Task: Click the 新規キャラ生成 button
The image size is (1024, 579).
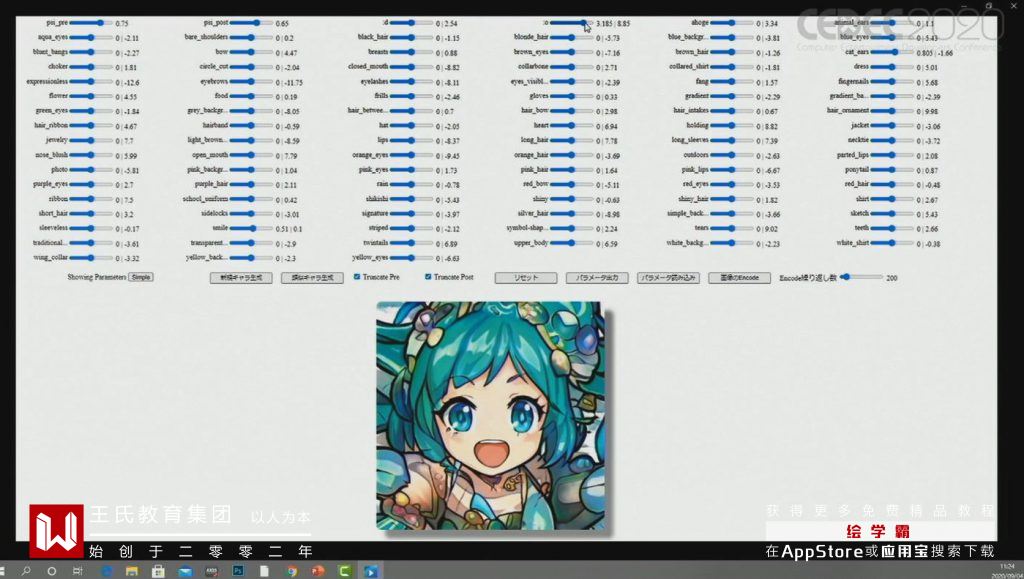Action: pos(241,277)
